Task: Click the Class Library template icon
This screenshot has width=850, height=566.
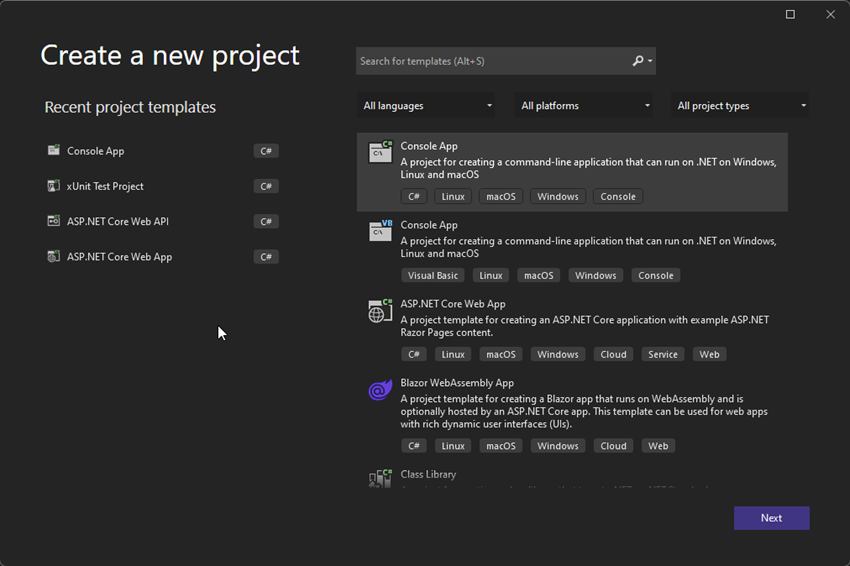Action: 380,478
